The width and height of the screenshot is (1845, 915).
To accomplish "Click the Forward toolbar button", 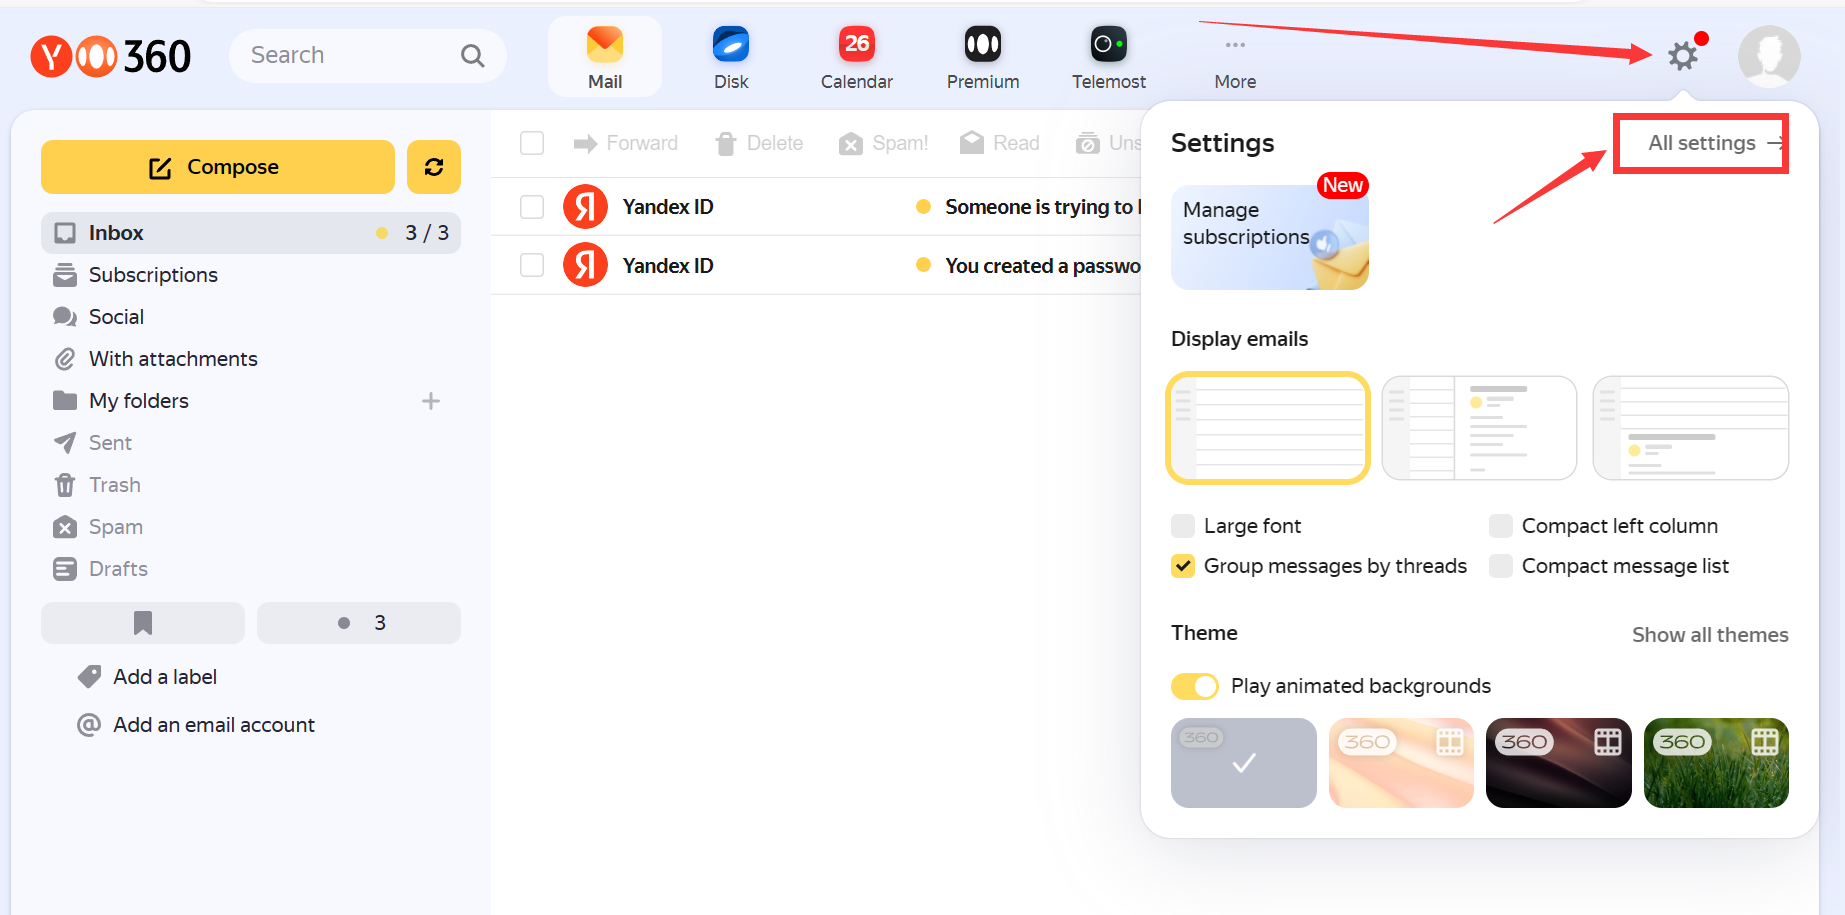I will click(626, 144).
